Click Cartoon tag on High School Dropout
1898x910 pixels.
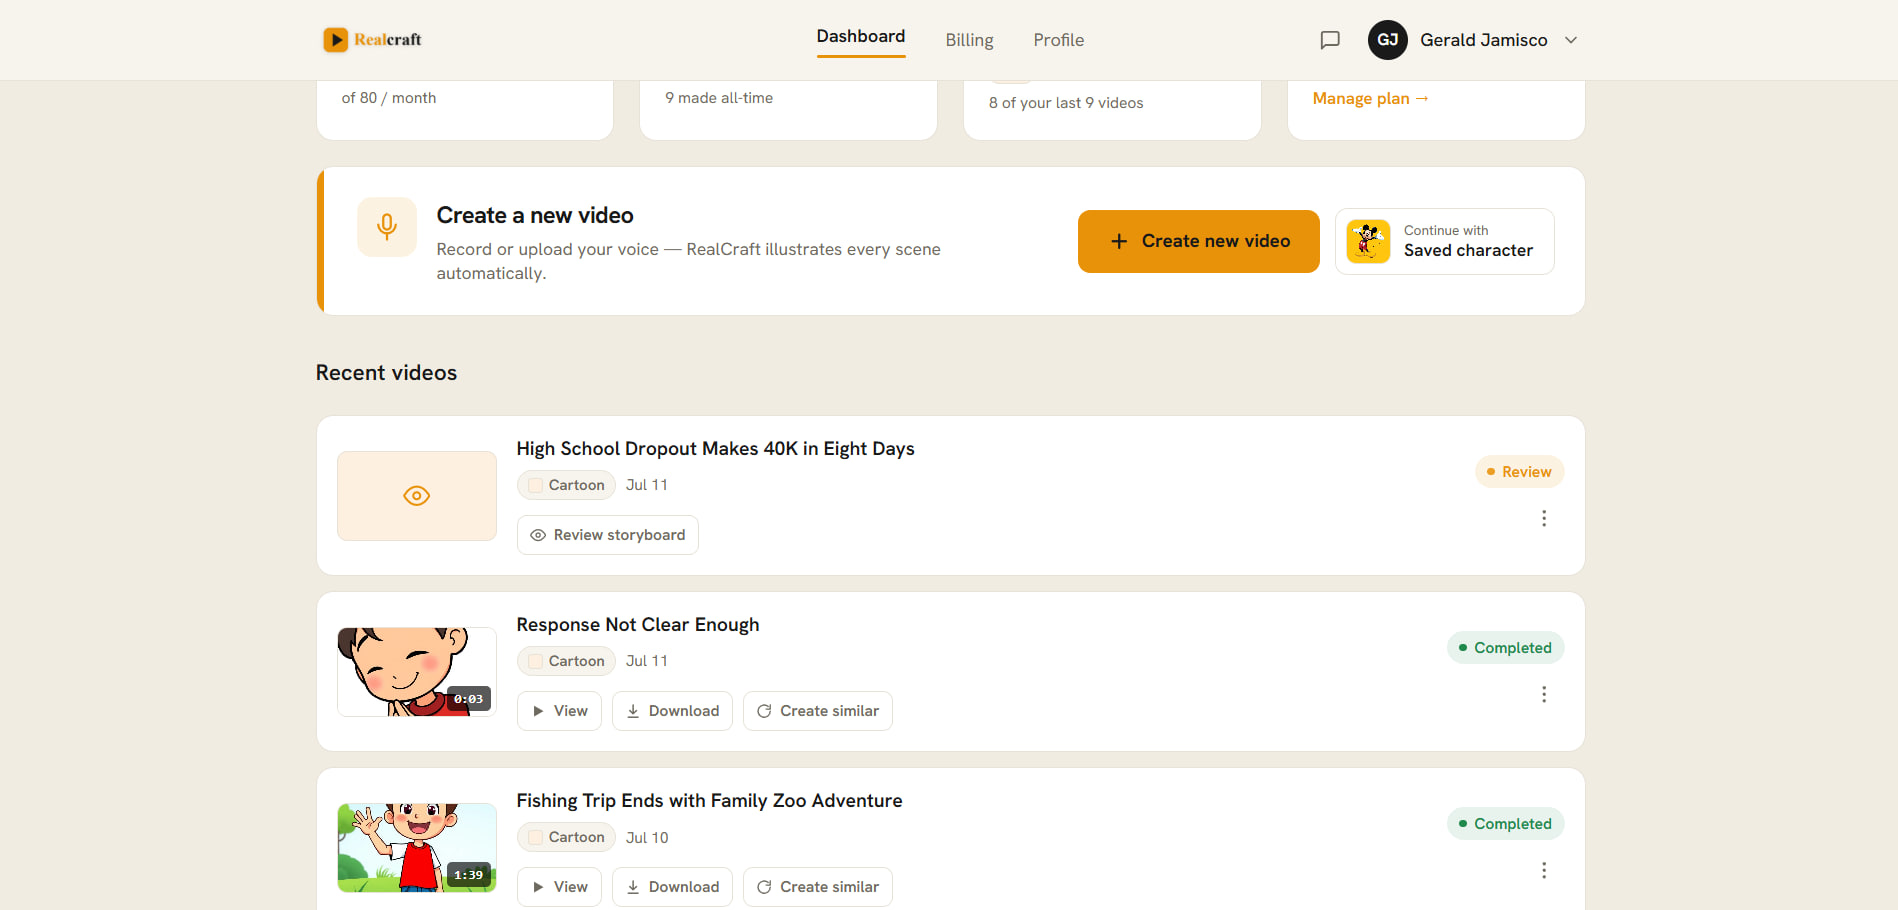(566, 485)
